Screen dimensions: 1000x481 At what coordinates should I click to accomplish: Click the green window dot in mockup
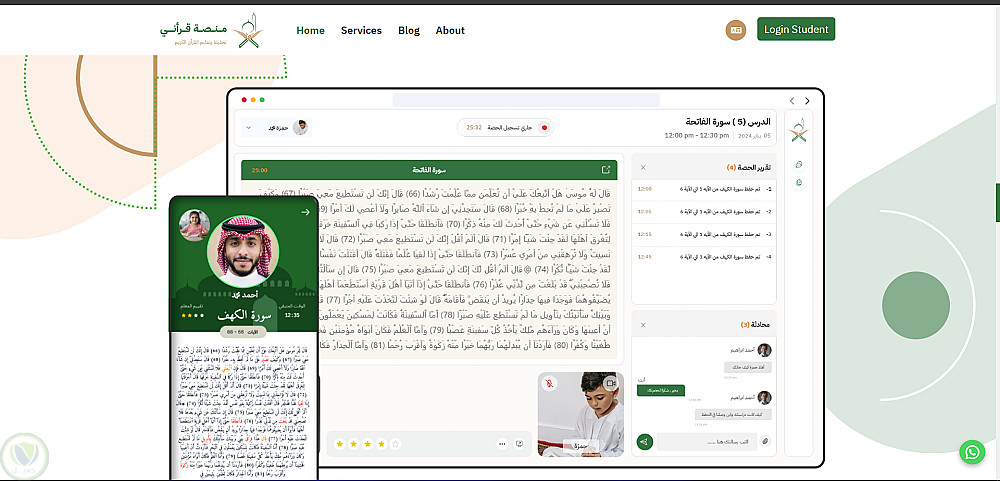point(262,100)
